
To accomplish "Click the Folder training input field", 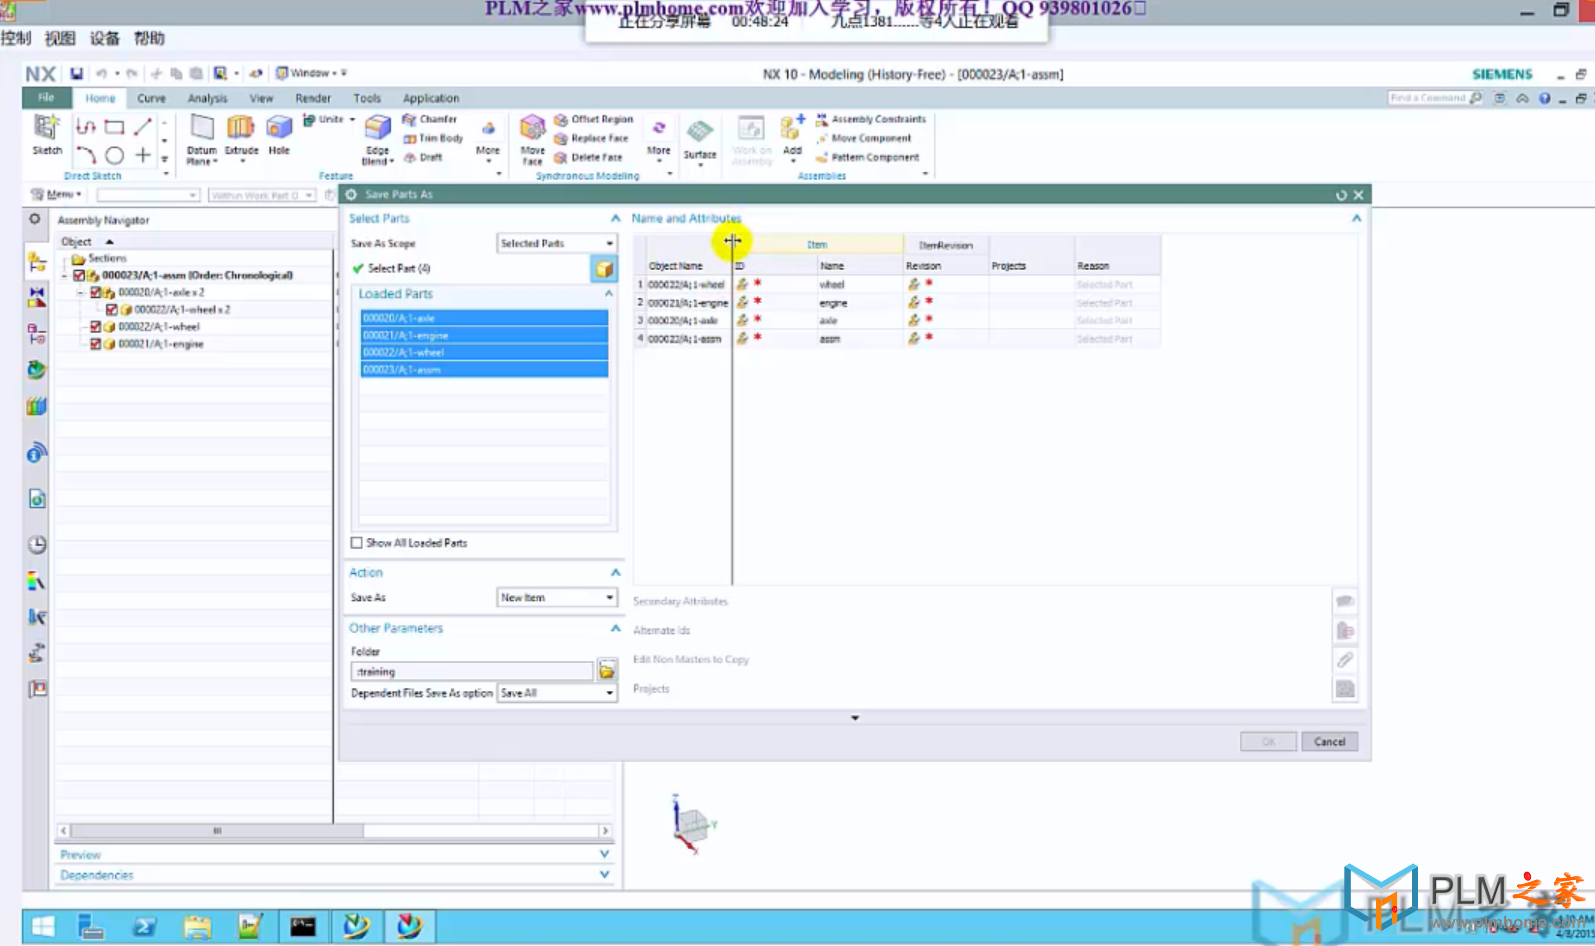I will [x=472, y=671].
